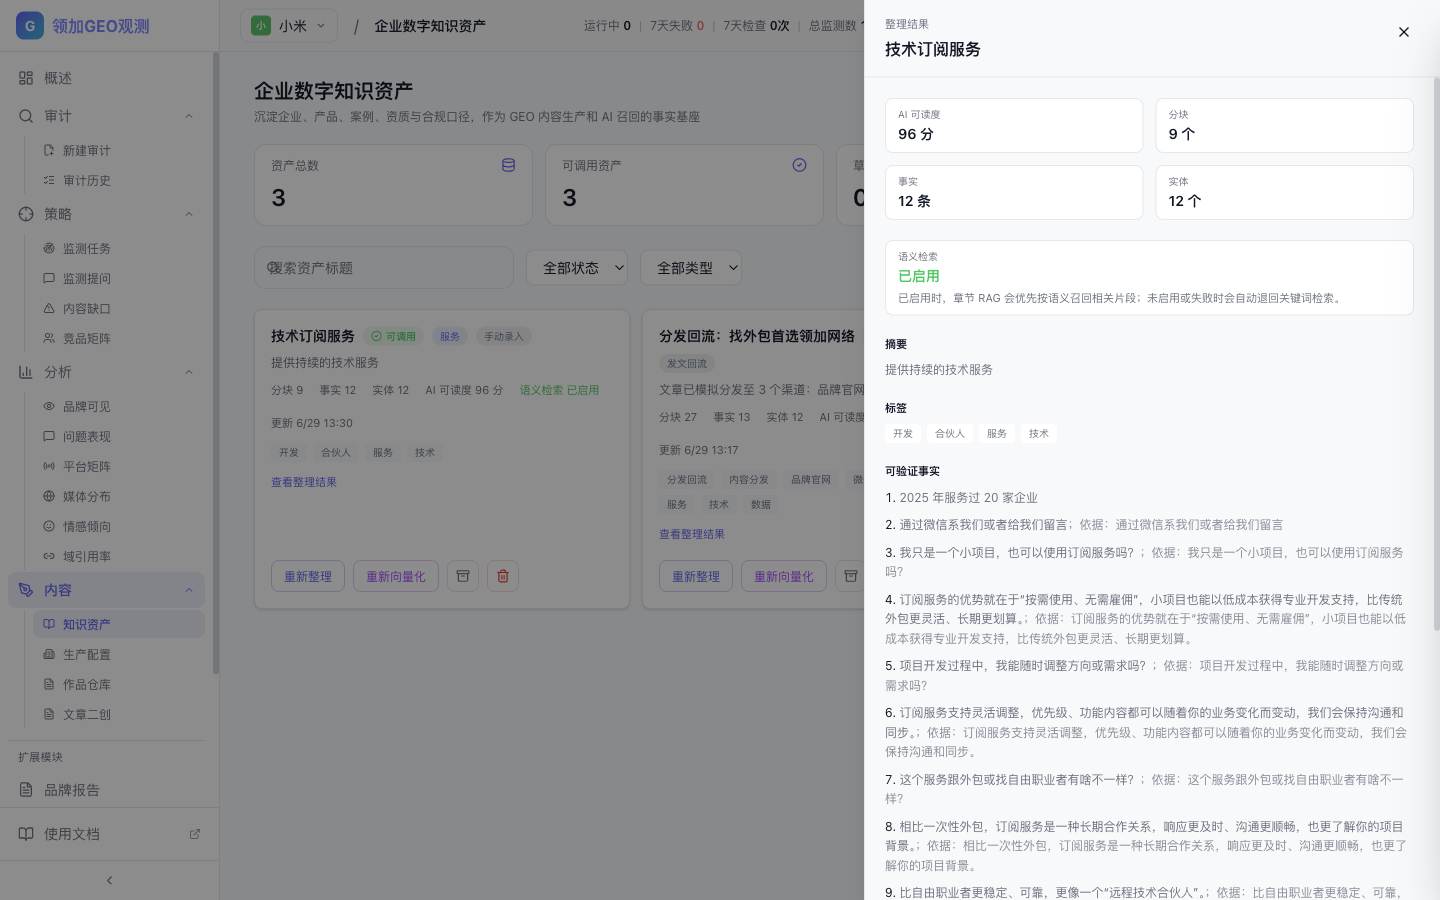This screenshot has width=1440, height=900.
Task: Open 品牌可见 eye icon item
Action: (49, 406)
